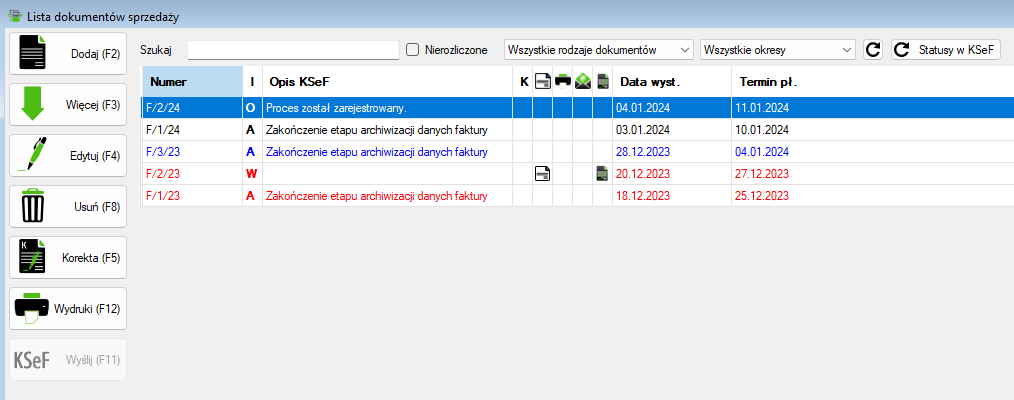
Task: Expand the Wszystkie rodzaje dokumentów dropdown
Action: [598, 50]
